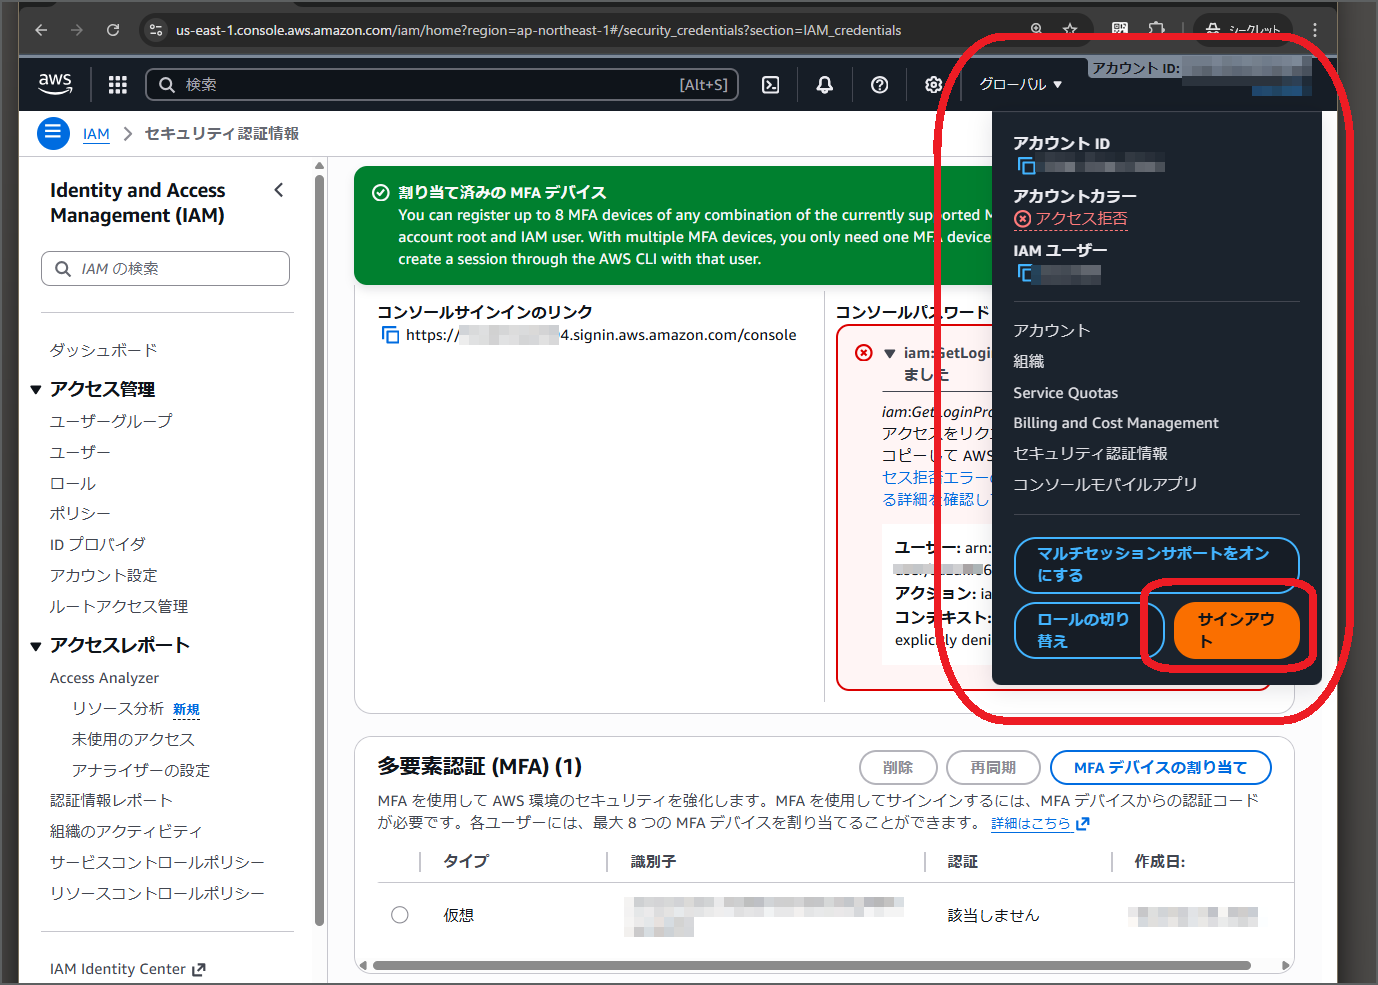Click the ロールの切り替え button

click(x=1089, y=630)
